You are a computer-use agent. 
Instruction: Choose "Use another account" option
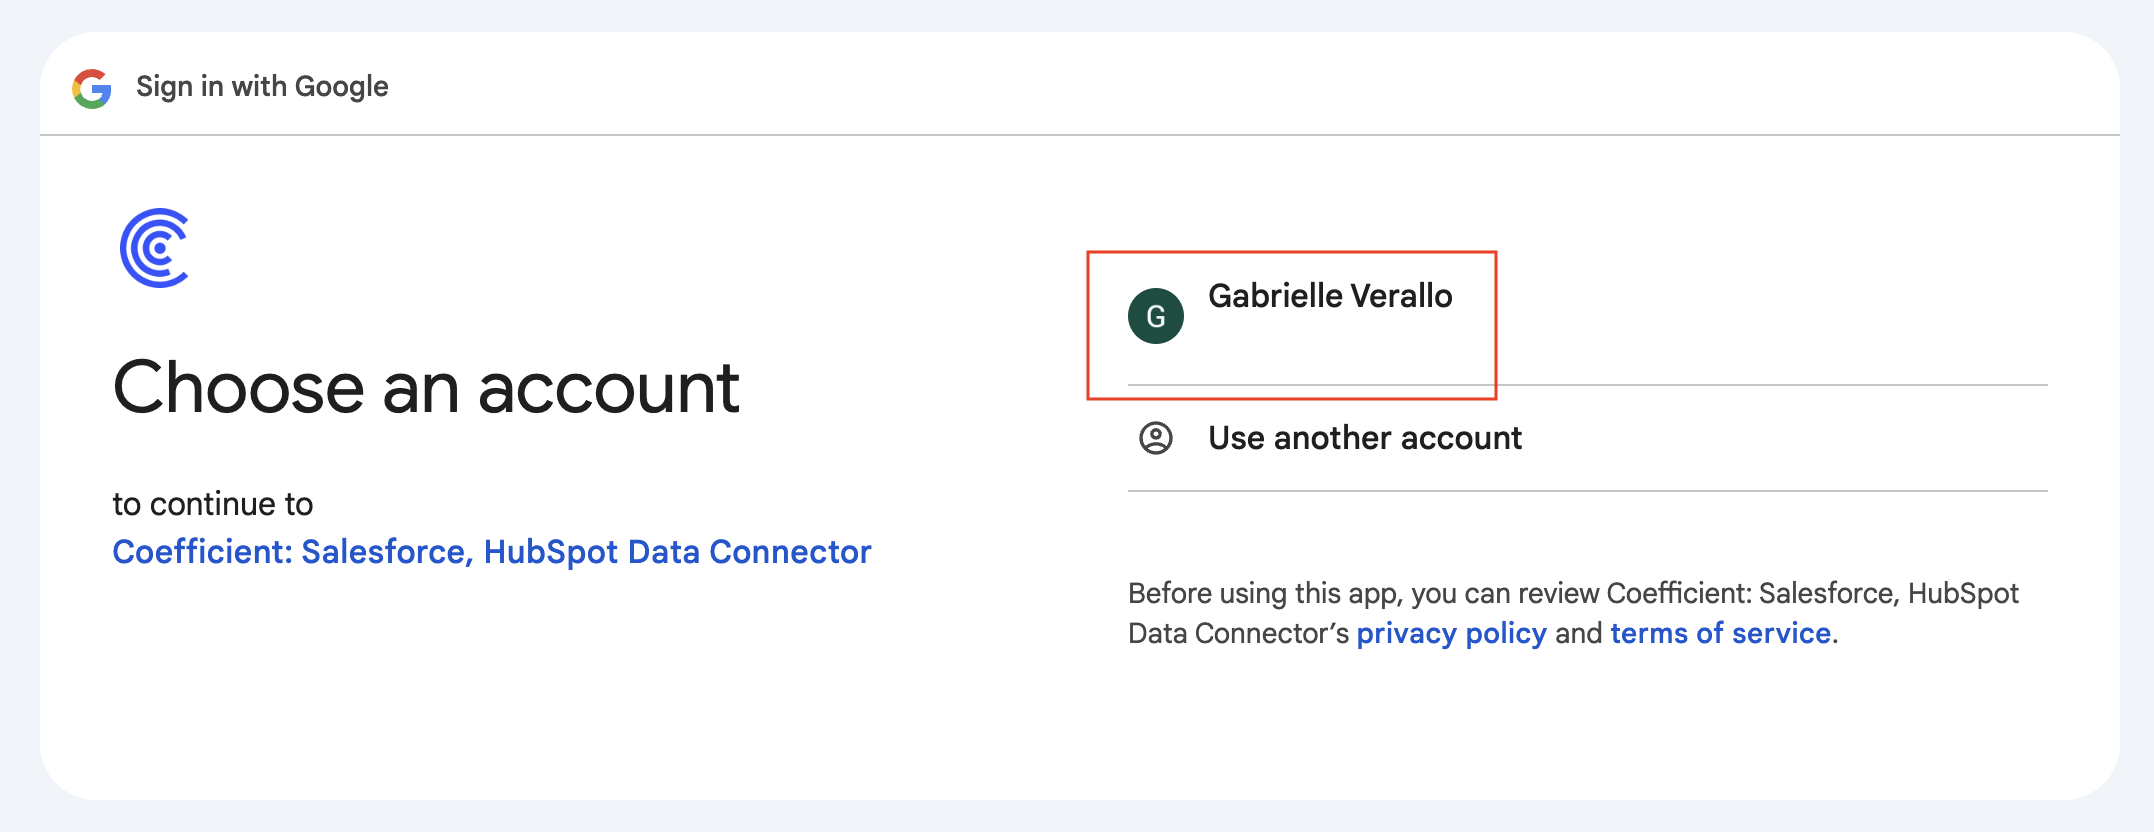pos(1365,438)
